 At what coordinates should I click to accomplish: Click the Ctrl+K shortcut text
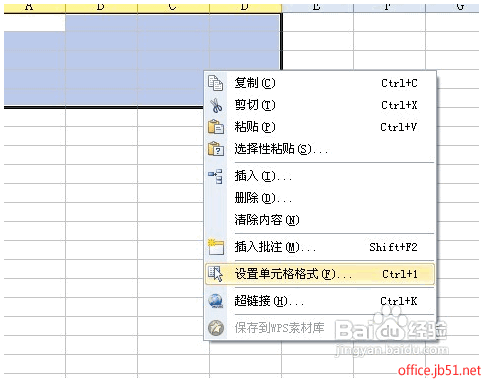[399, 301]
